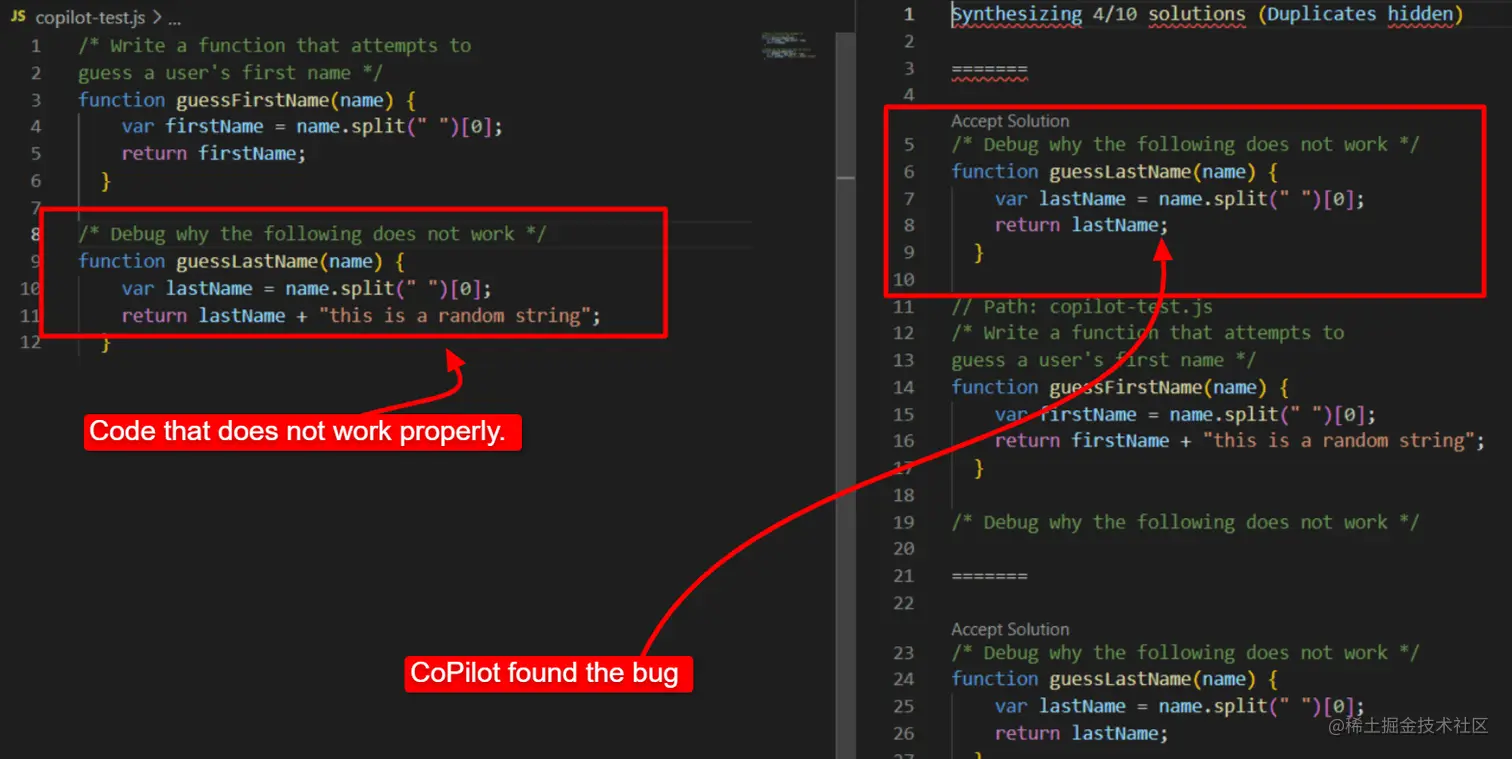Click '/* Write a function that attempts to' on copilot-test.js line 1
This screenshot has width=1512, height=759.
275,45
